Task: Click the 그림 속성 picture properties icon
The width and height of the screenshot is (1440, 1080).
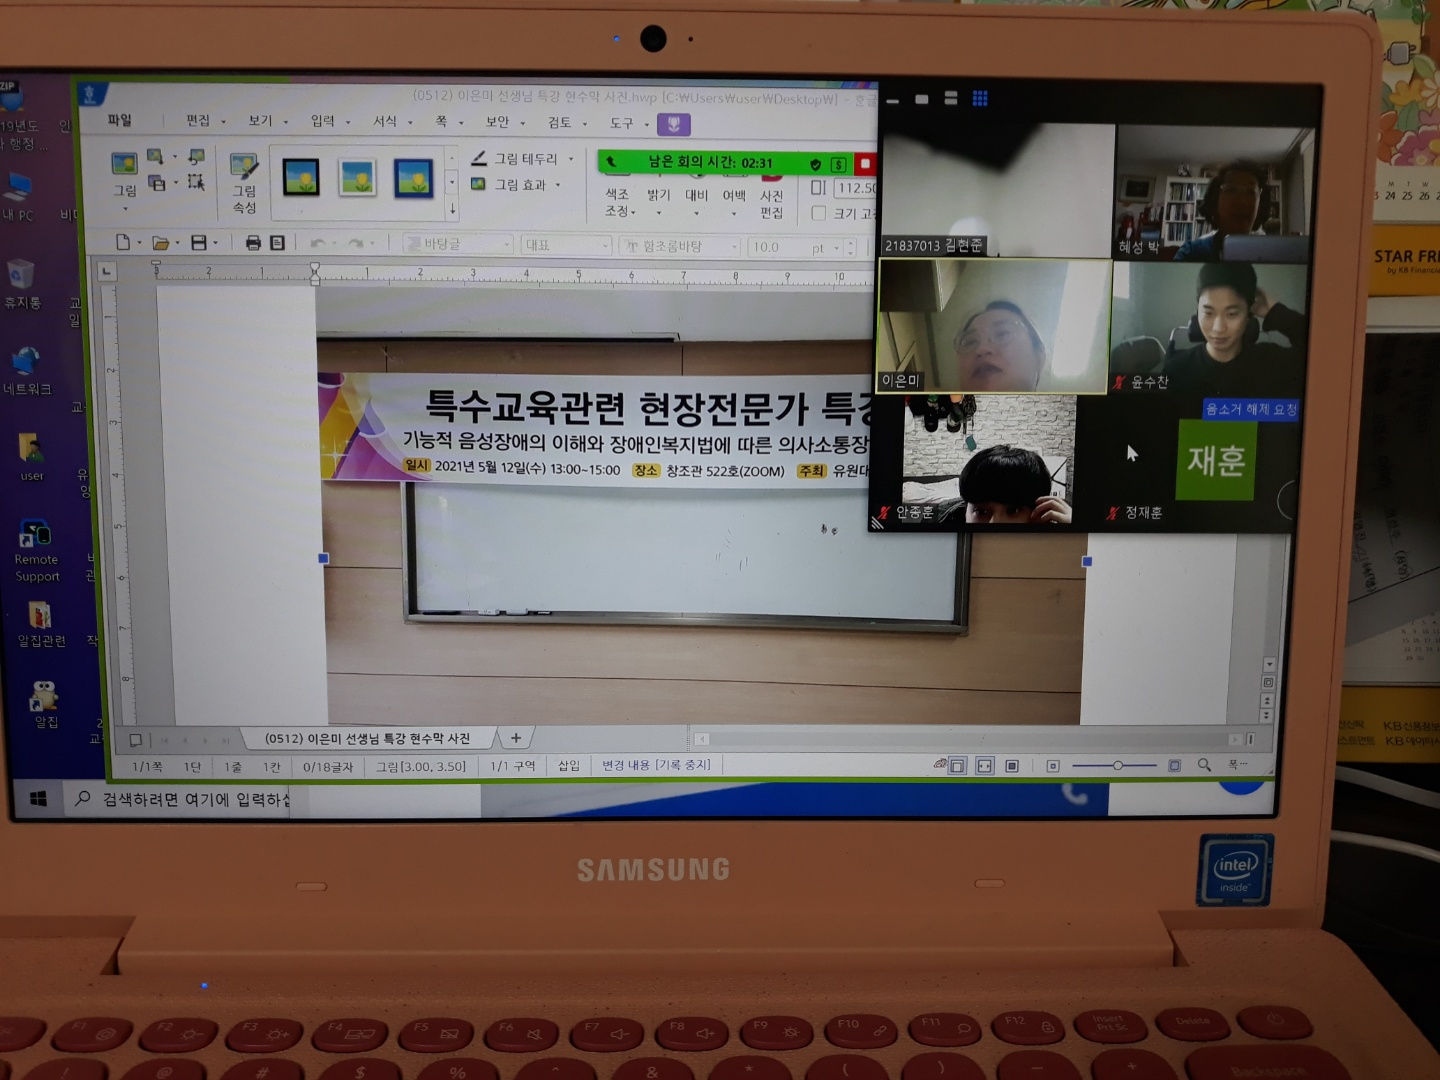Action: pyautogui.click(x=244, y=181)
